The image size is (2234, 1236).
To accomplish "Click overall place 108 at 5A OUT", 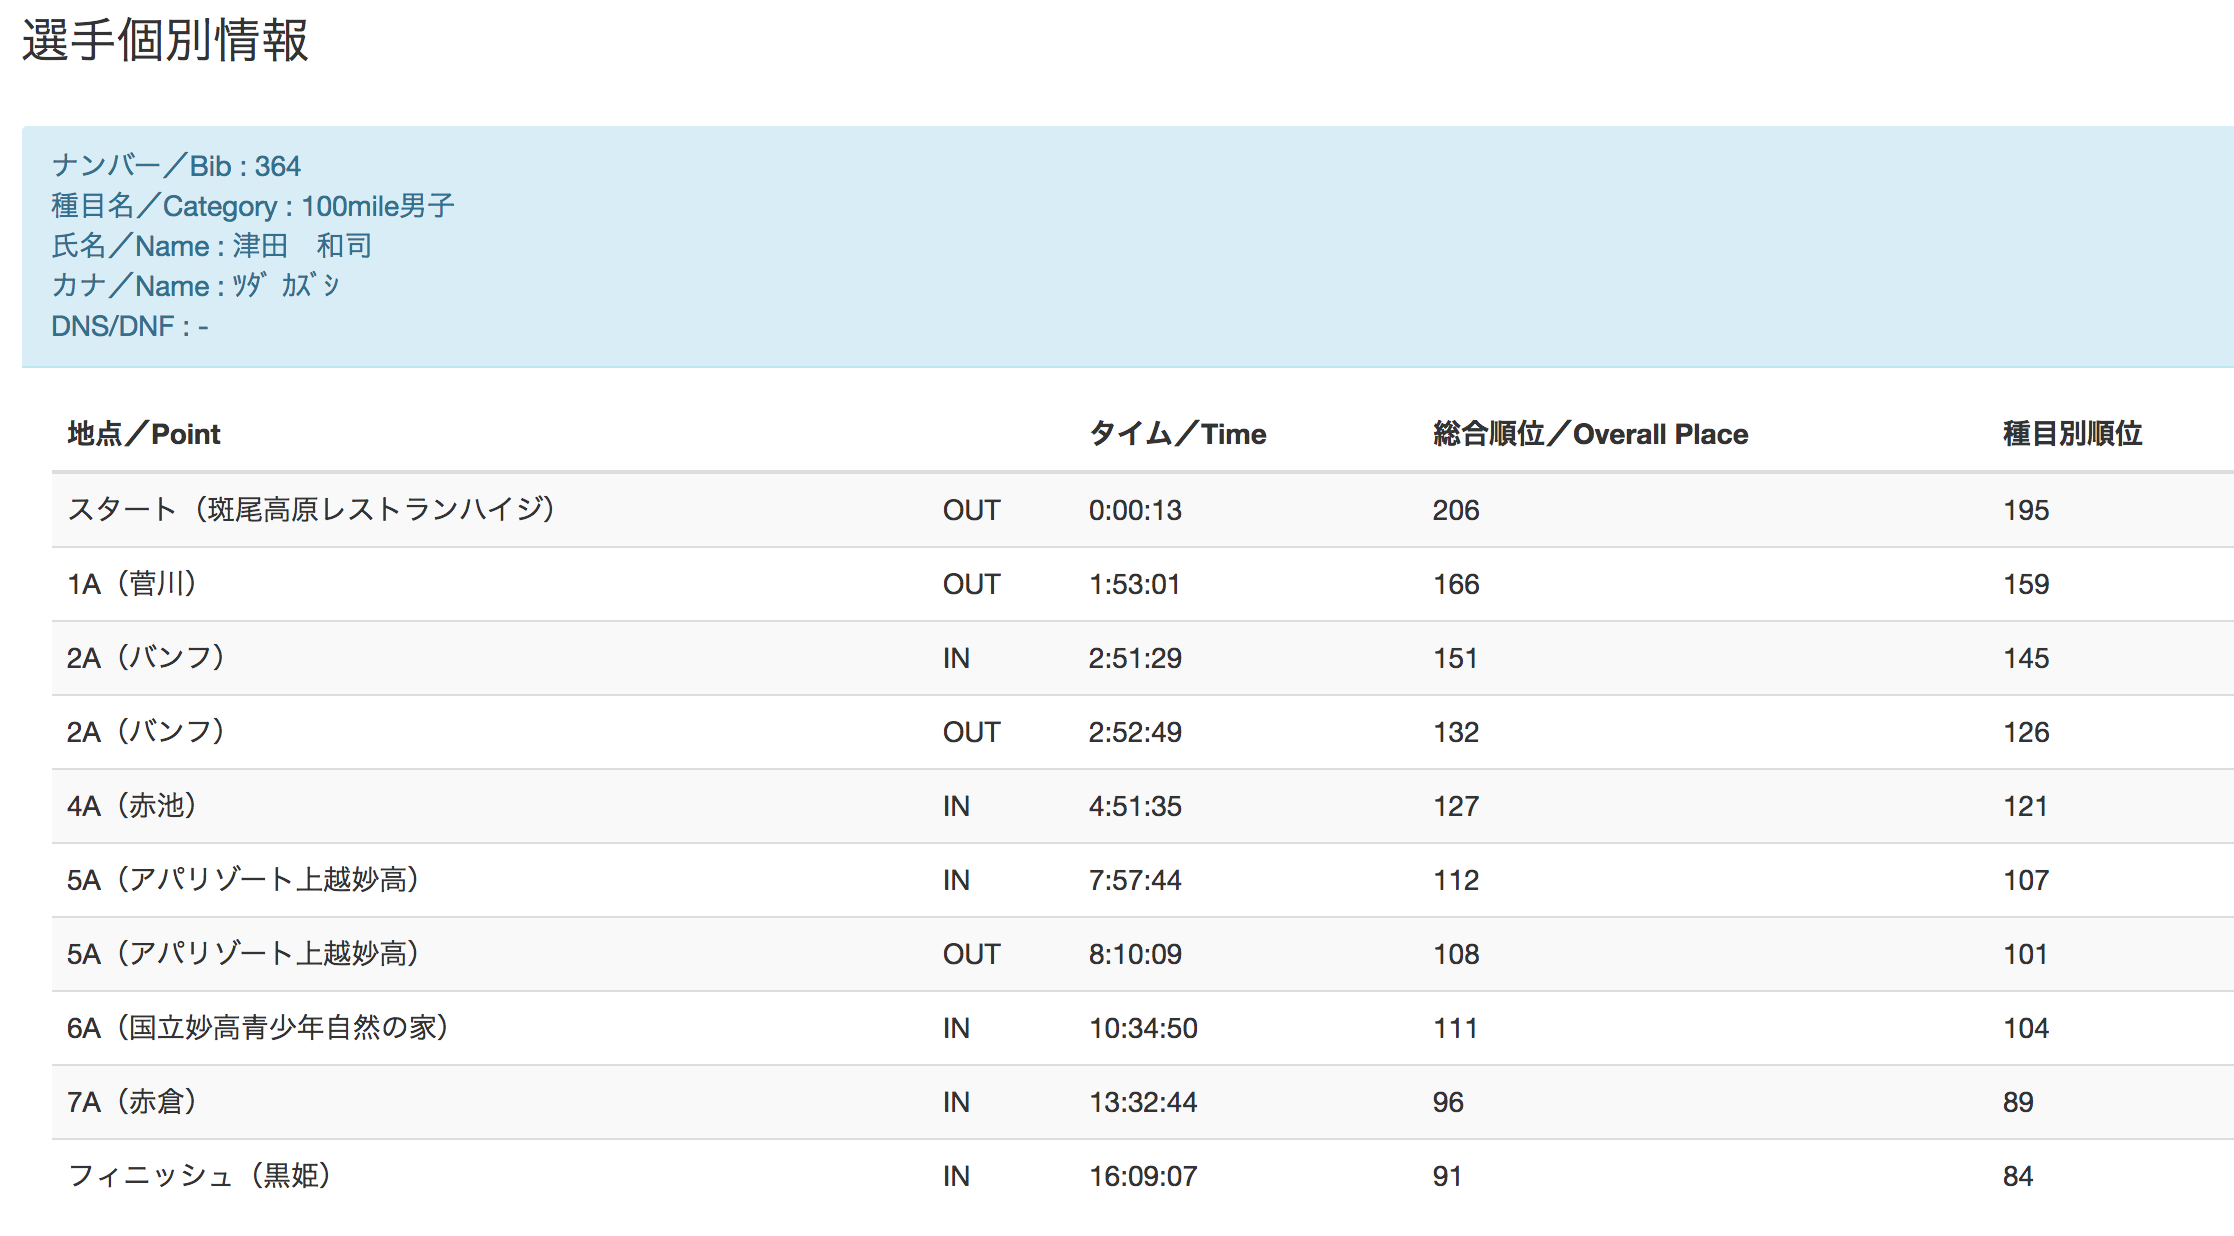I will point(1456,954).
